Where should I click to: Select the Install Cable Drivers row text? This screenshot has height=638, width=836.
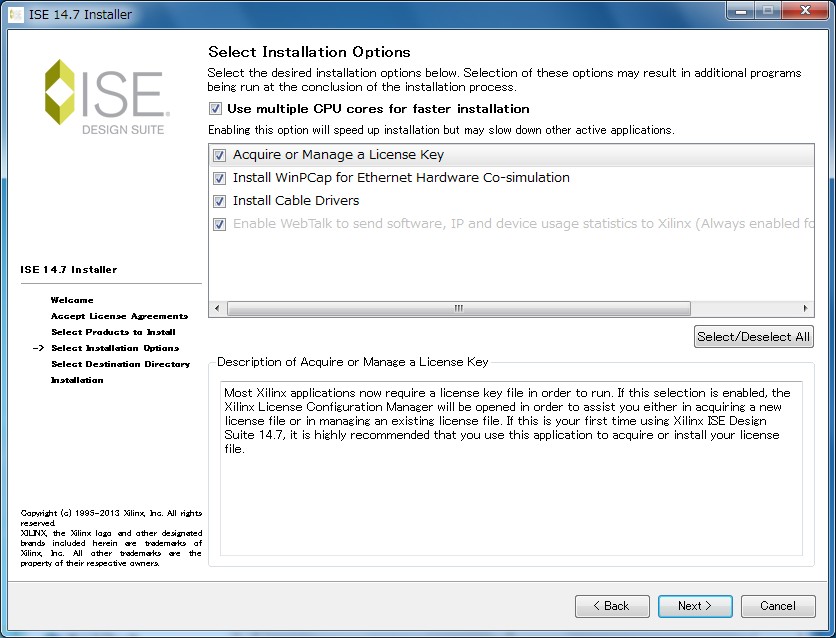point(296,200)
